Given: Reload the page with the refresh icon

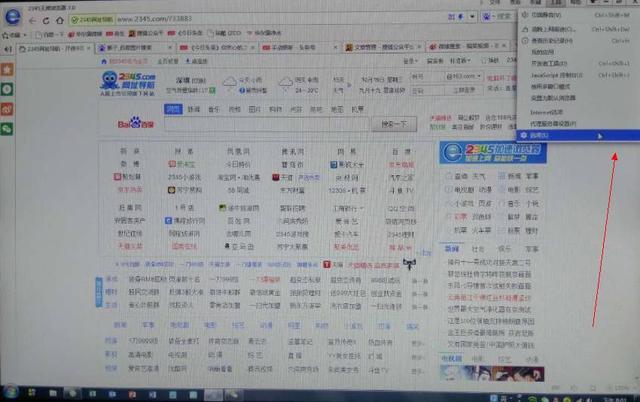Looking at the screenshot, I should pos(46,20).
